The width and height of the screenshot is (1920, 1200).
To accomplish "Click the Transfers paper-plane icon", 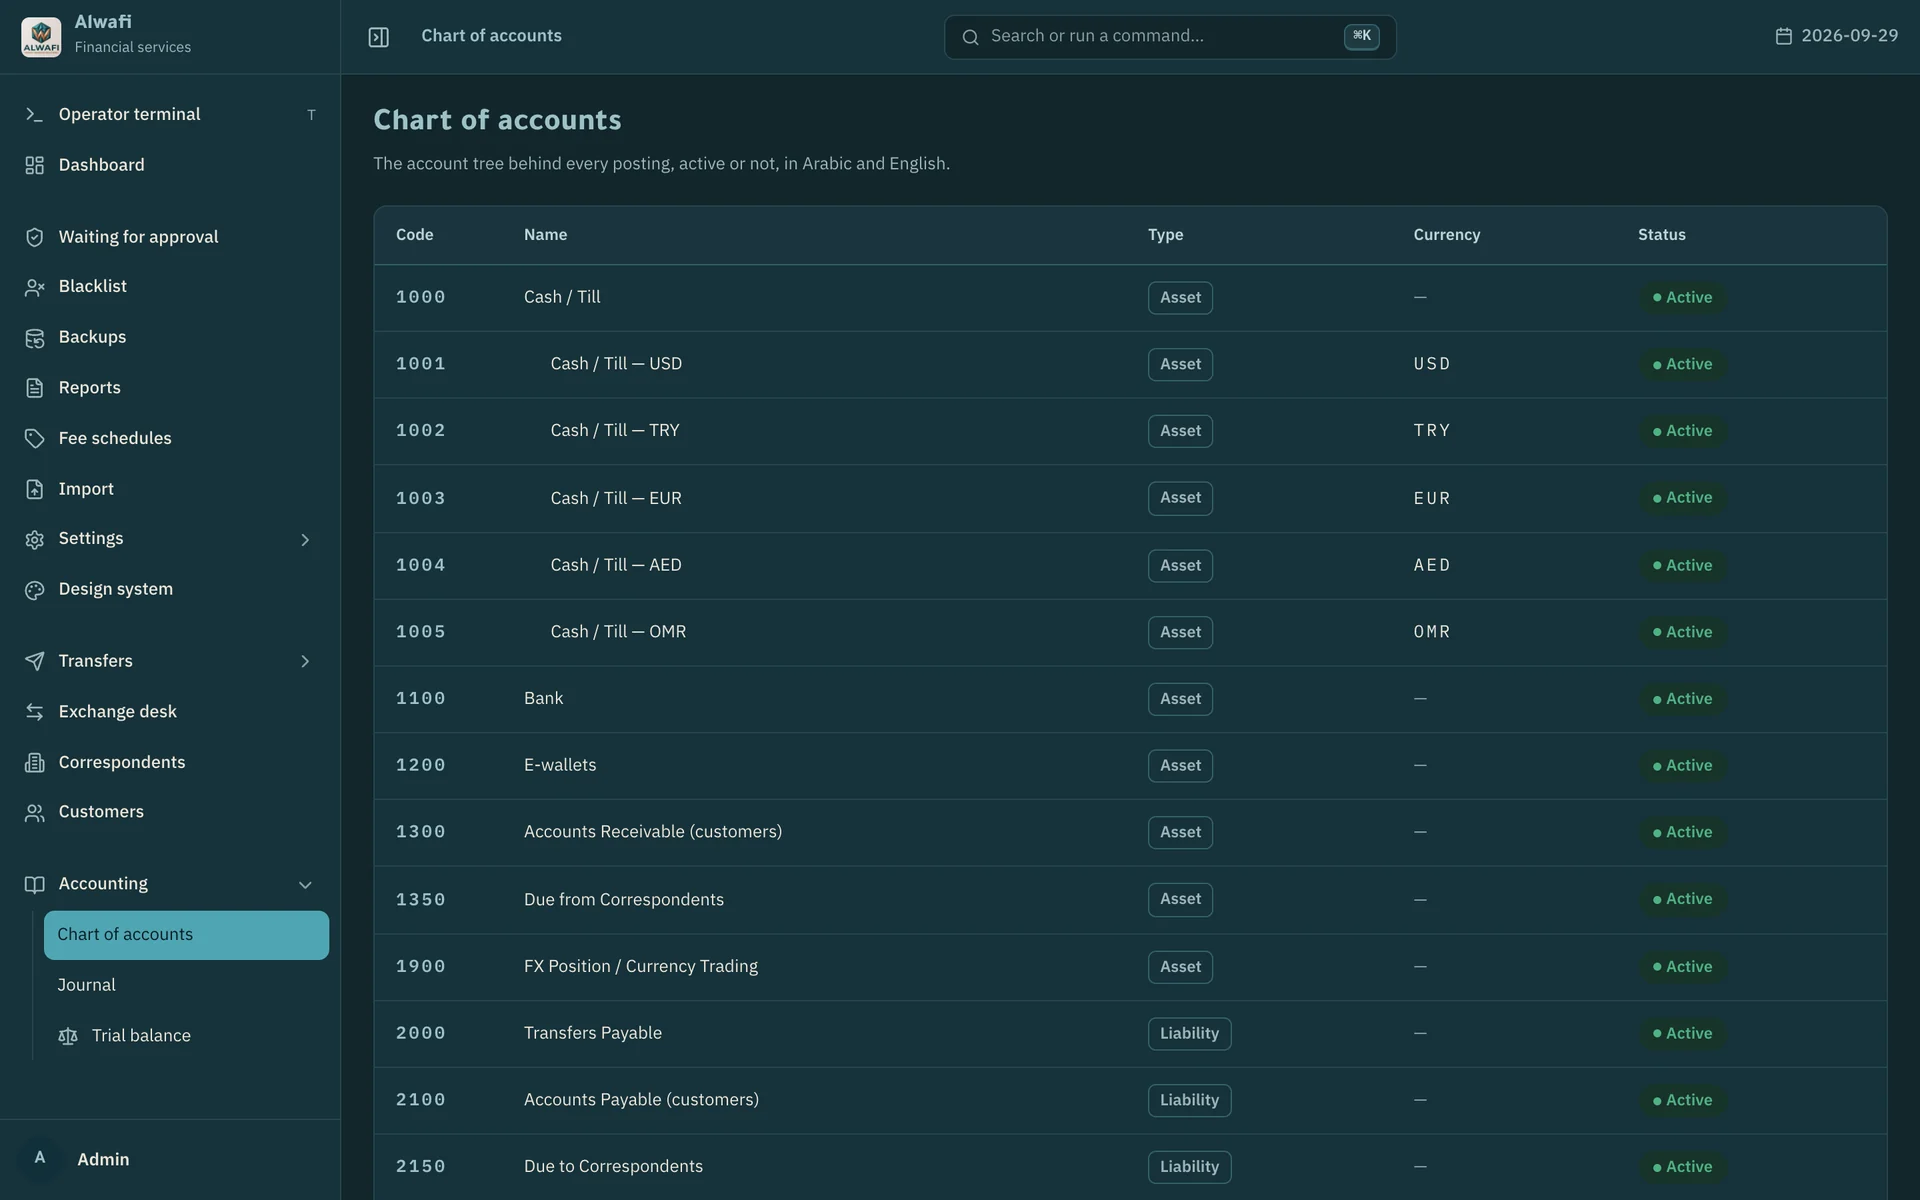I will (35, 661).
